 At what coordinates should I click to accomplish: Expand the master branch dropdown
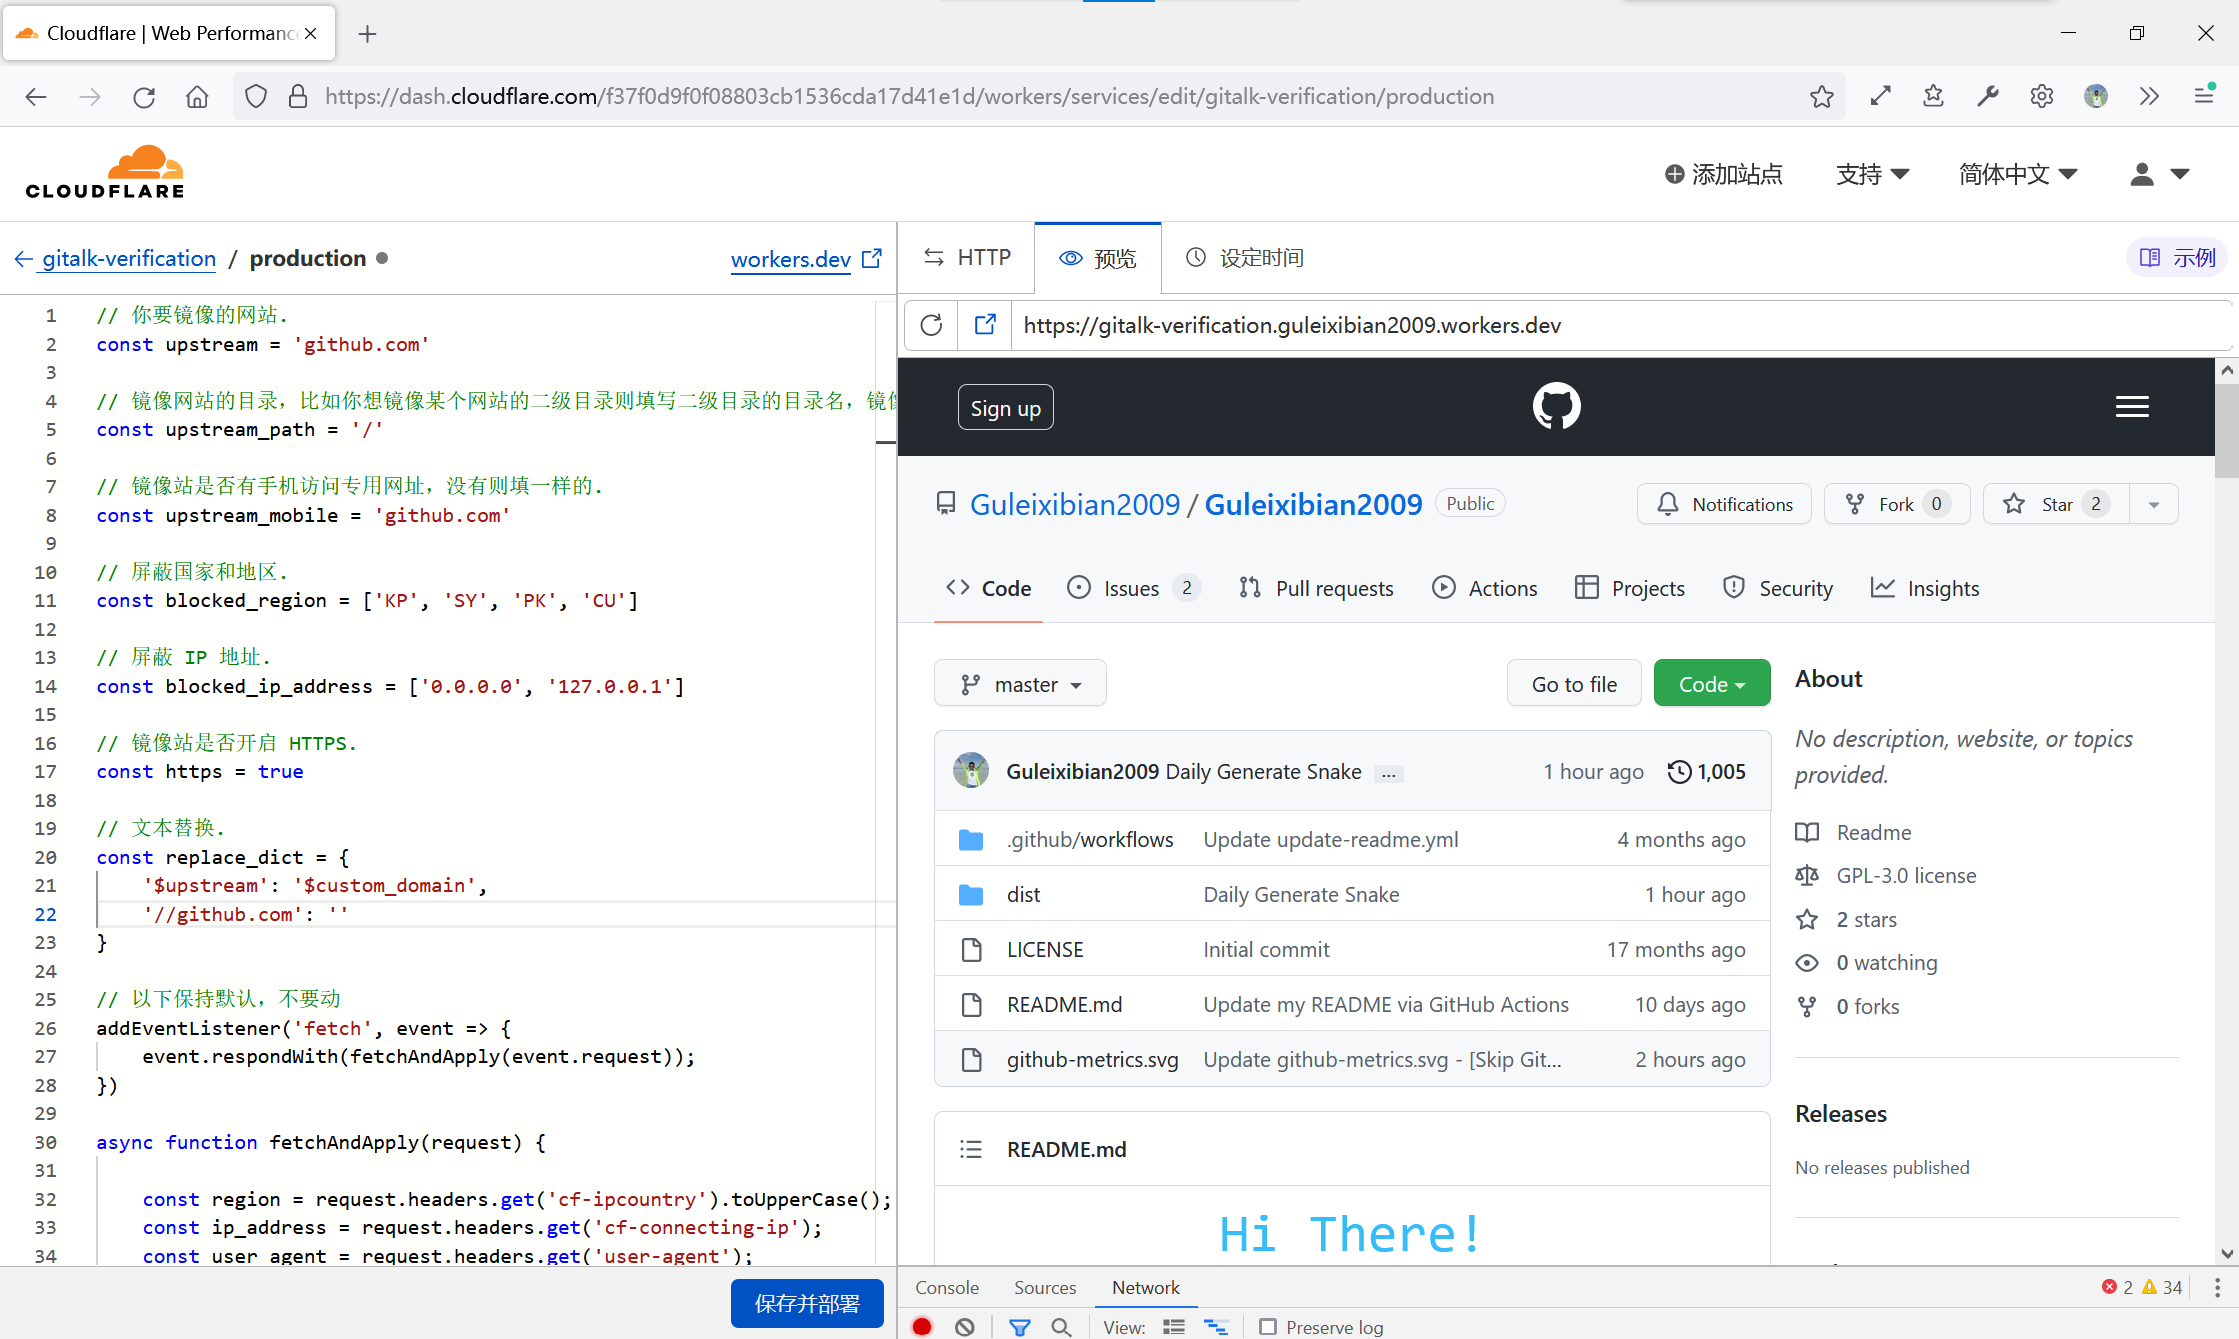pos(1020,684)
